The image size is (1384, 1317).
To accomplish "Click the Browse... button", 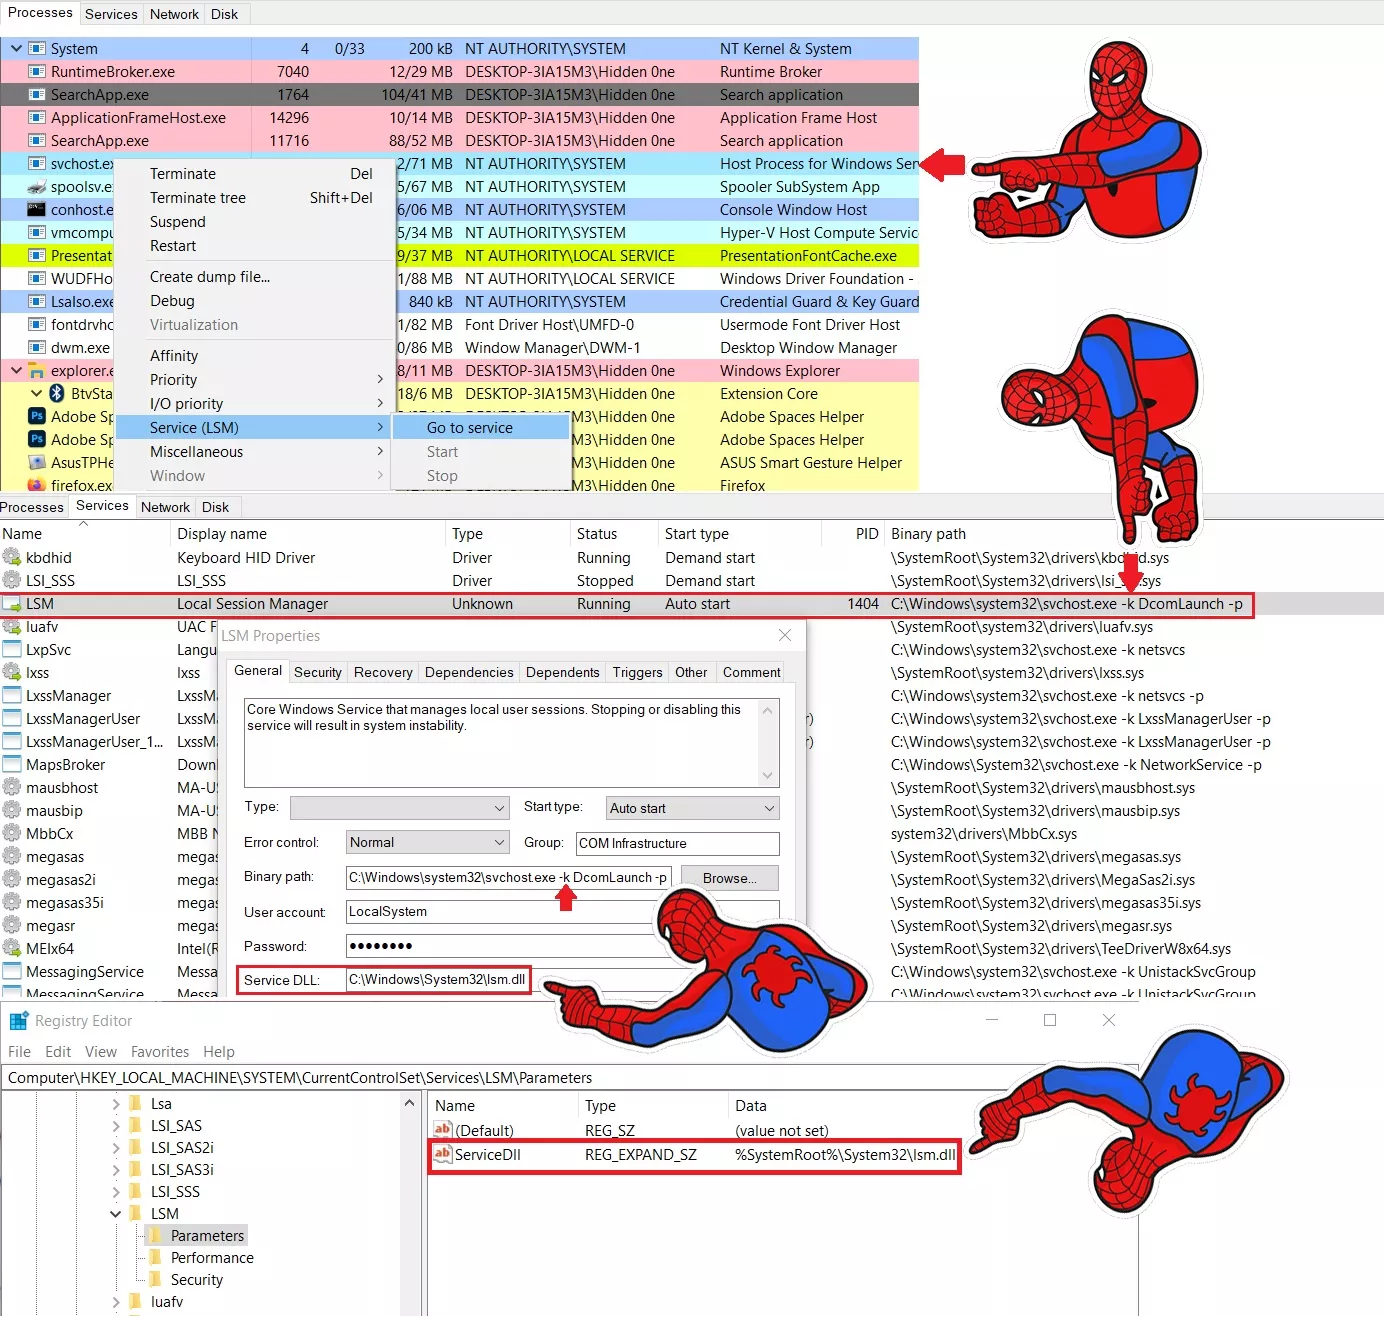I will click(x=730, y=878).
